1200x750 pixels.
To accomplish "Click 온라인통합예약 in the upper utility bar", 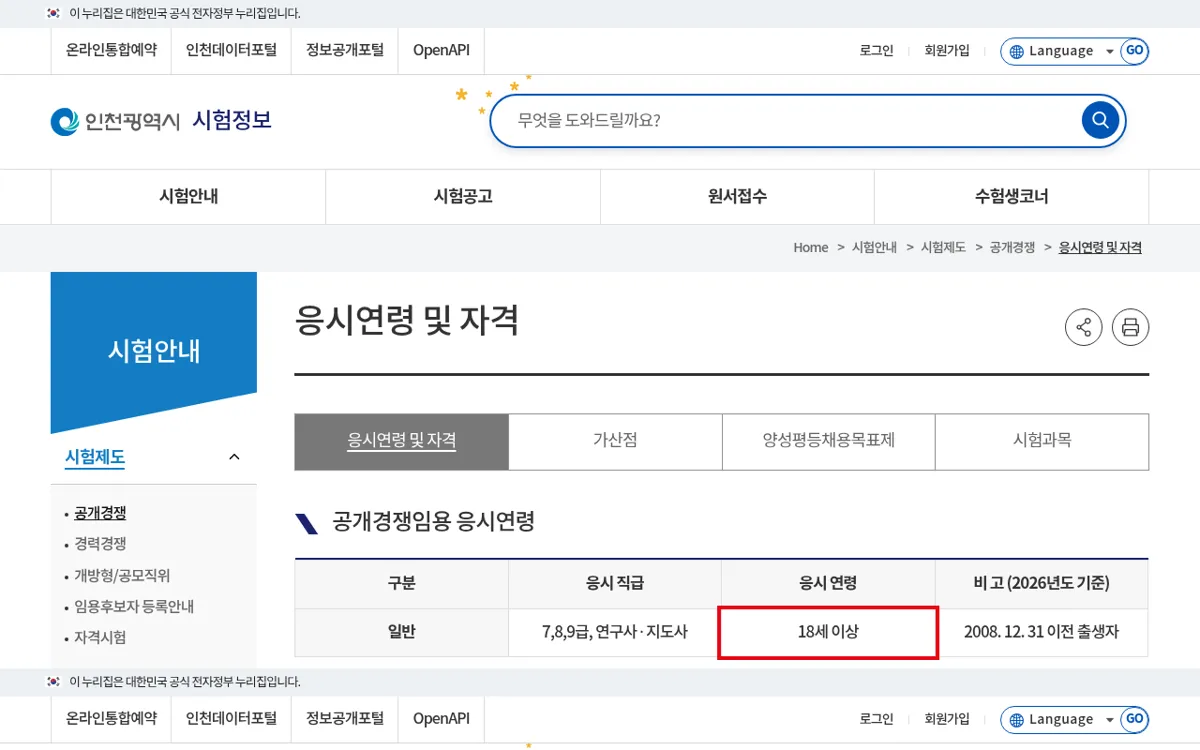I will (111, 50).
